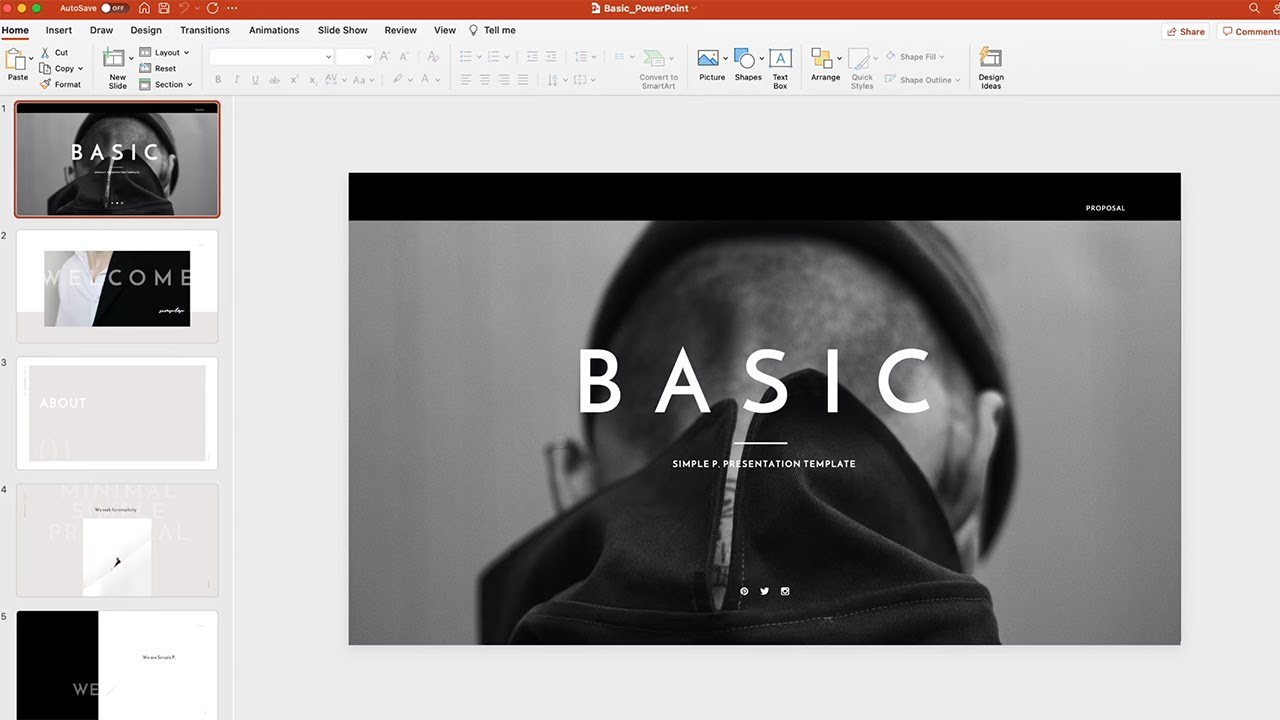
Task: Click the Twitter icon on the slide
Action: pos(765,591)
